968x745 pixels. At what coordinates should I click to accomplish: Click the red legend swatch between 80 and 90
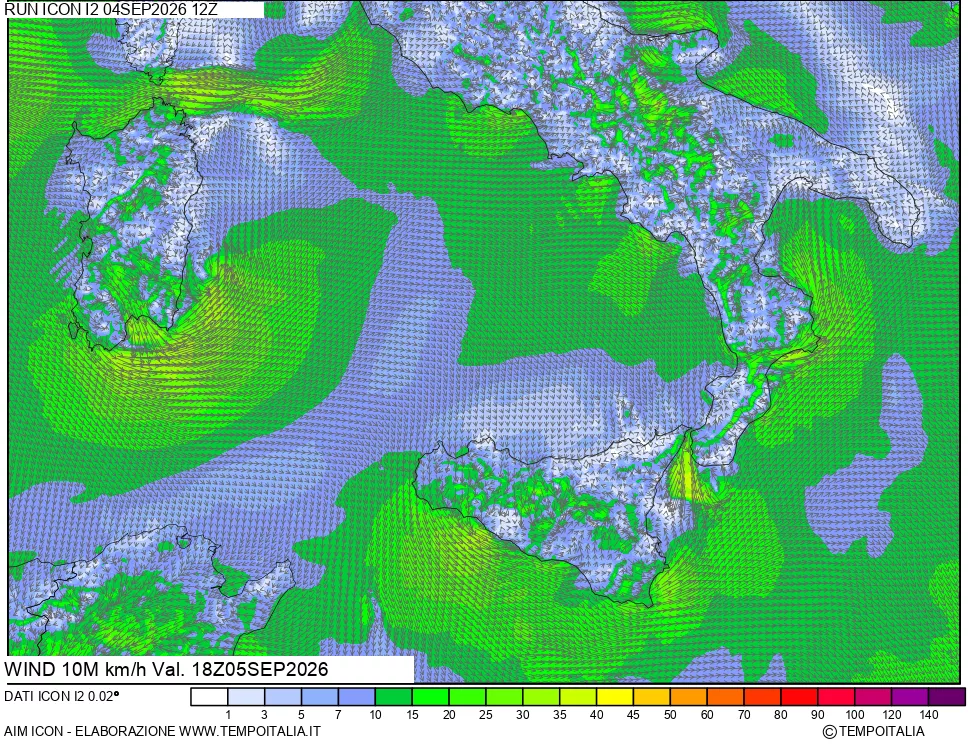coord(799,697)
